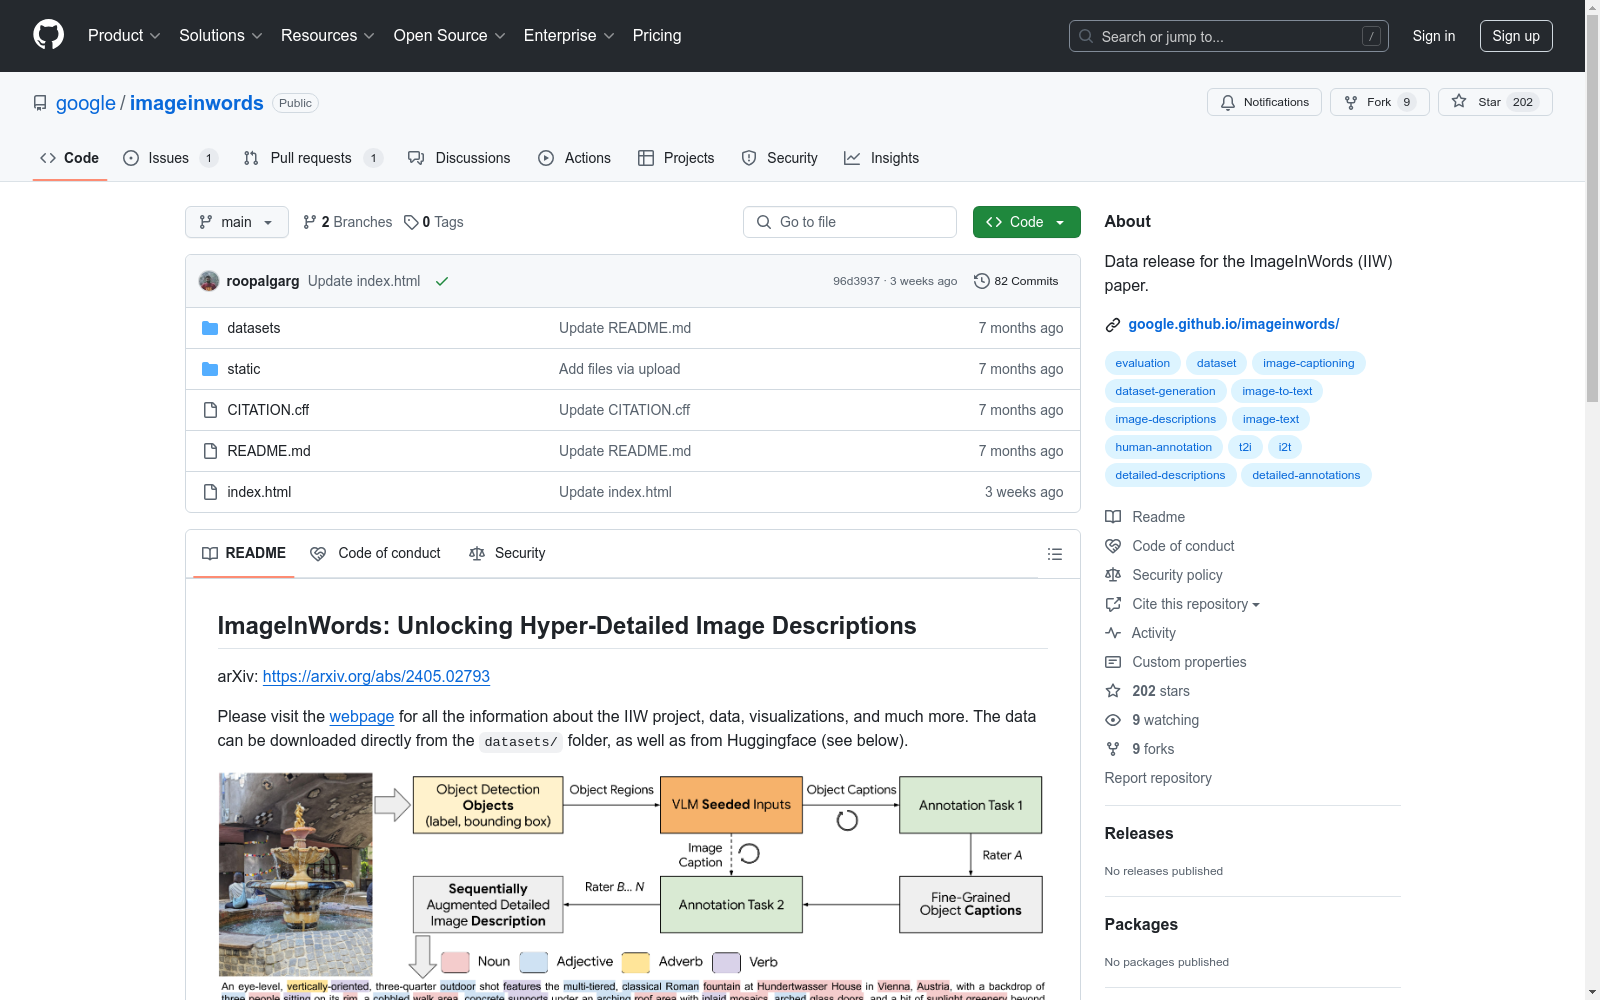
Task: Expand the Resources menu
Action: coord(328,35)
